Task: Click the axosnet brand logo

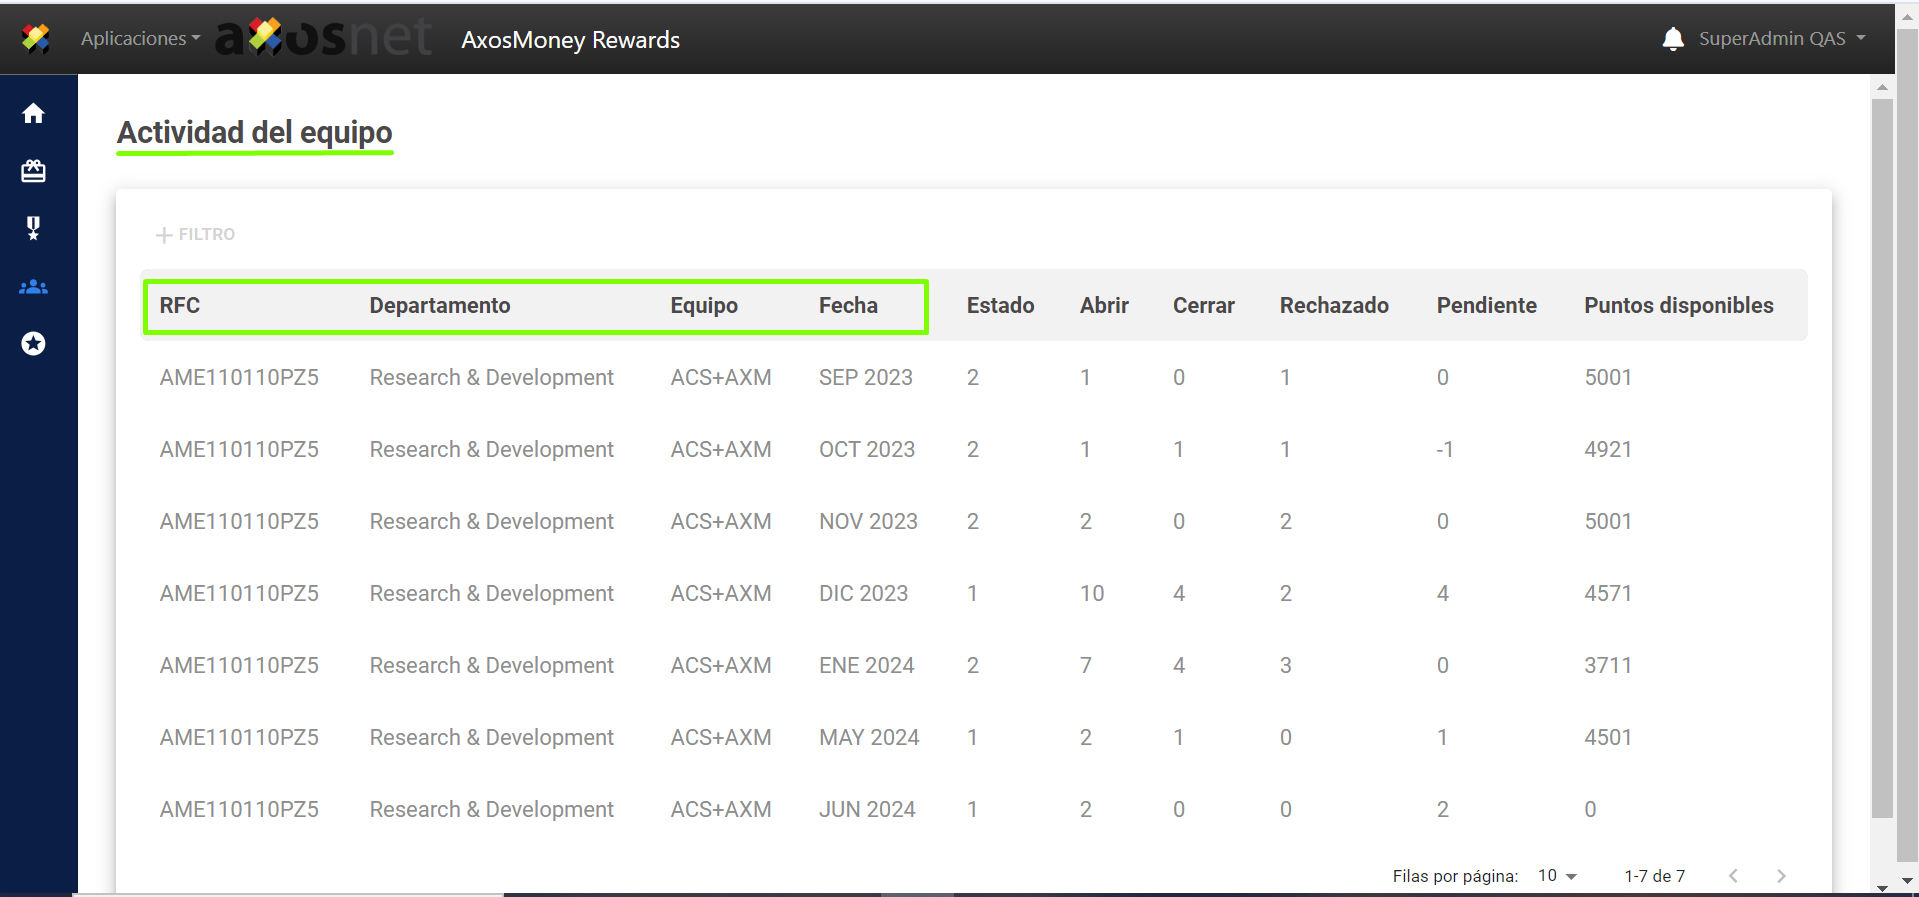Action: click(323, 38)
